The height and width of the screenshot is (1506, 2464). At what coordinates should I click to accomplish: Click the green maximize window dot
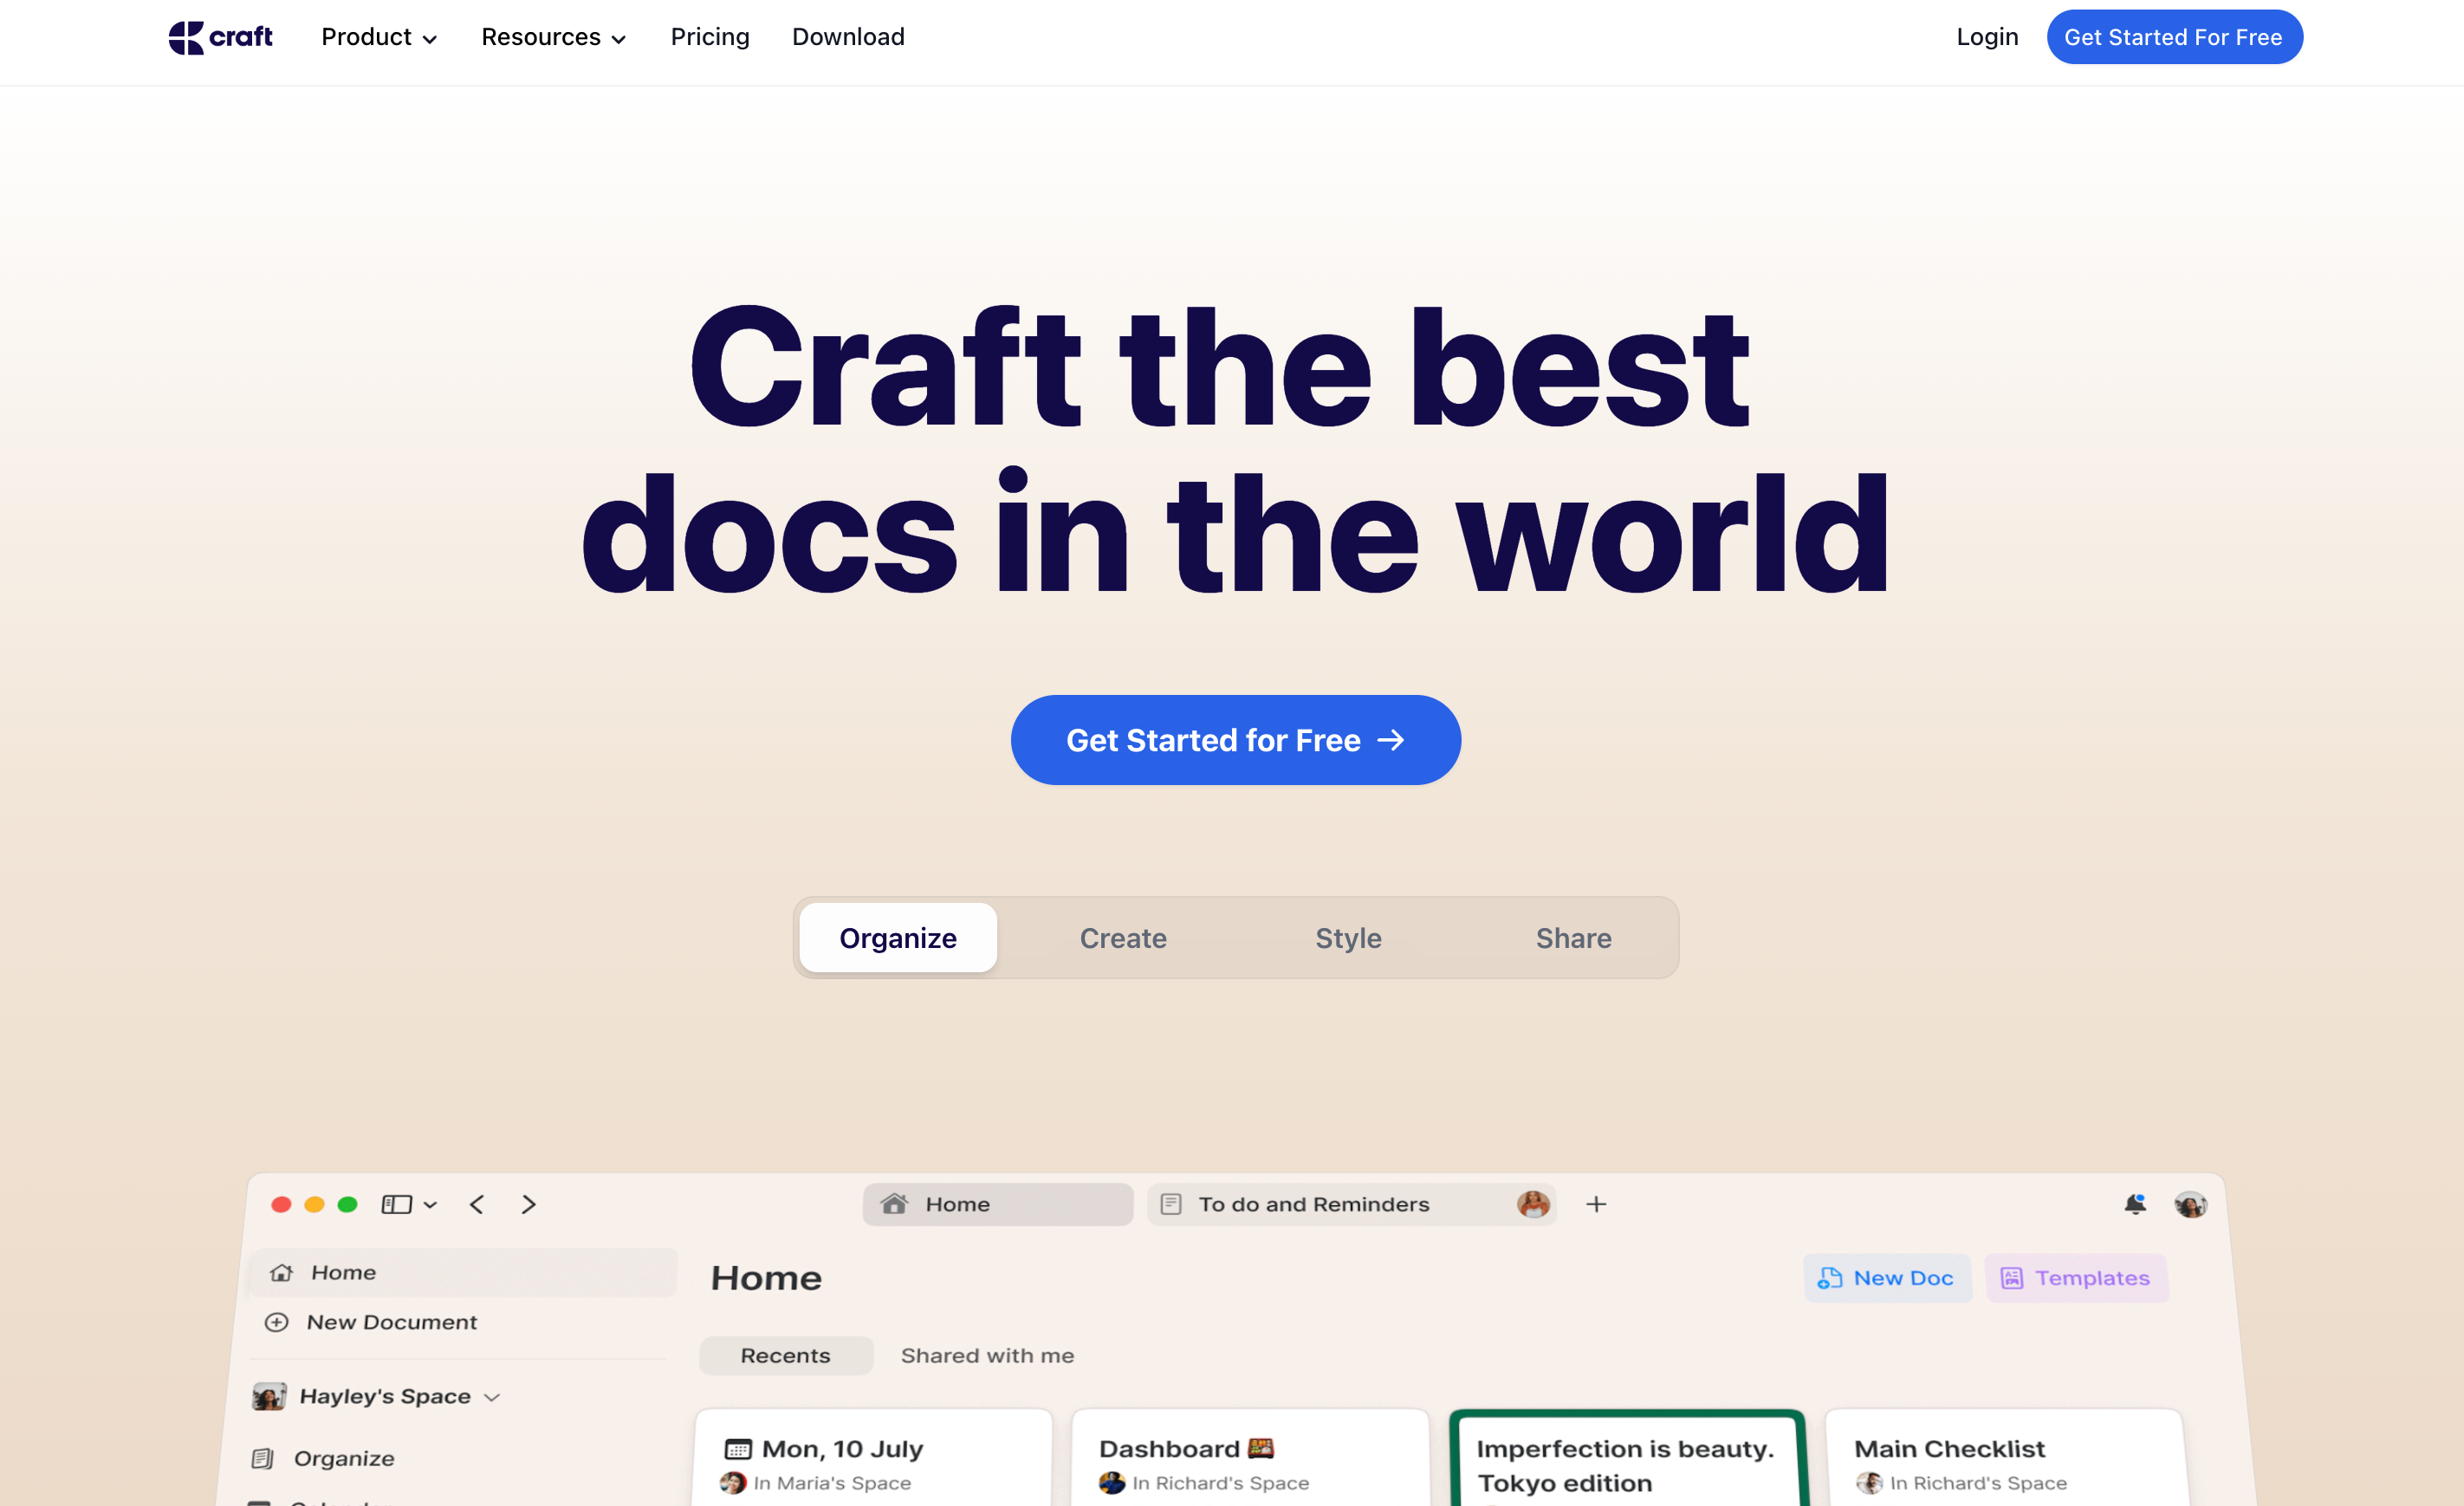tap(347, 1204)
